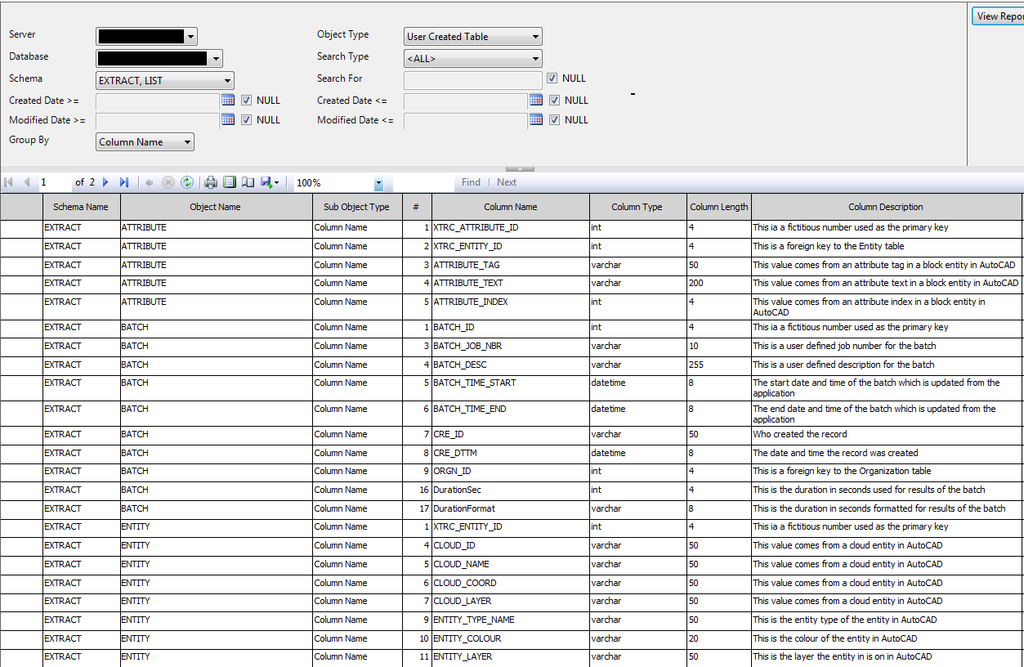Click Column Description header

click(x=886, y=206)
